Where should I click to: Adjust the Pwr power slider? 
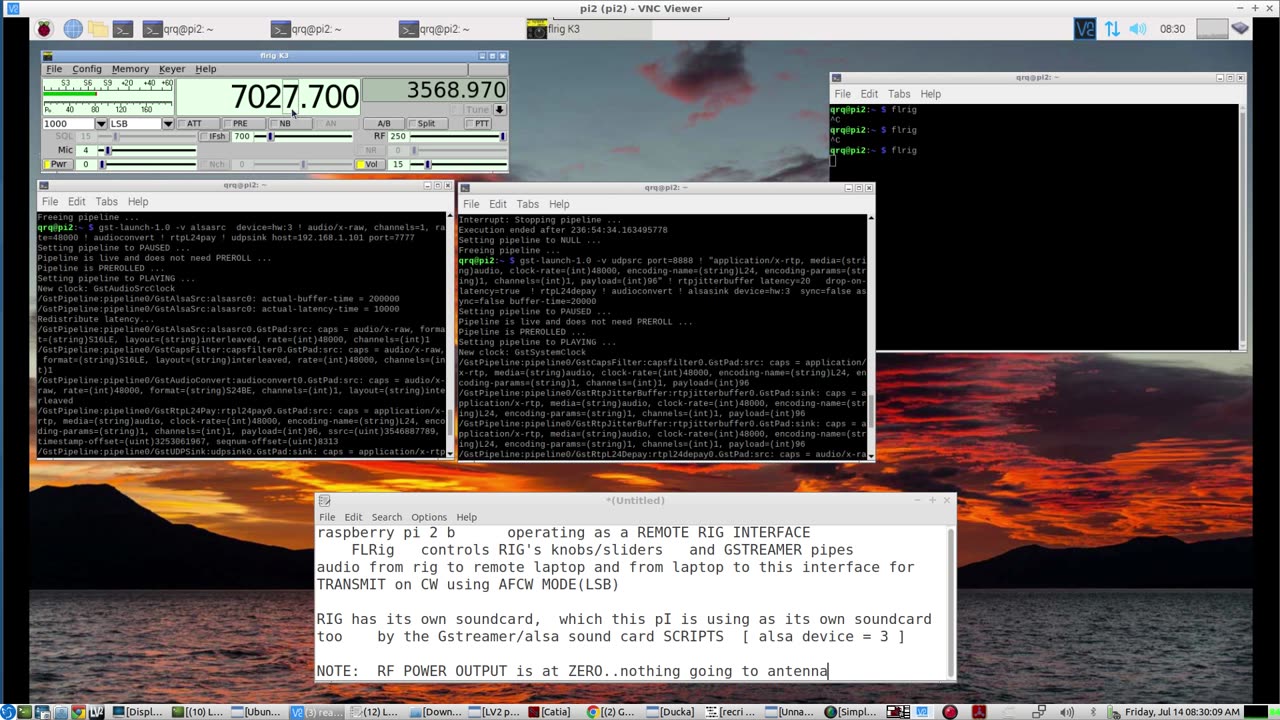(148, 164)
